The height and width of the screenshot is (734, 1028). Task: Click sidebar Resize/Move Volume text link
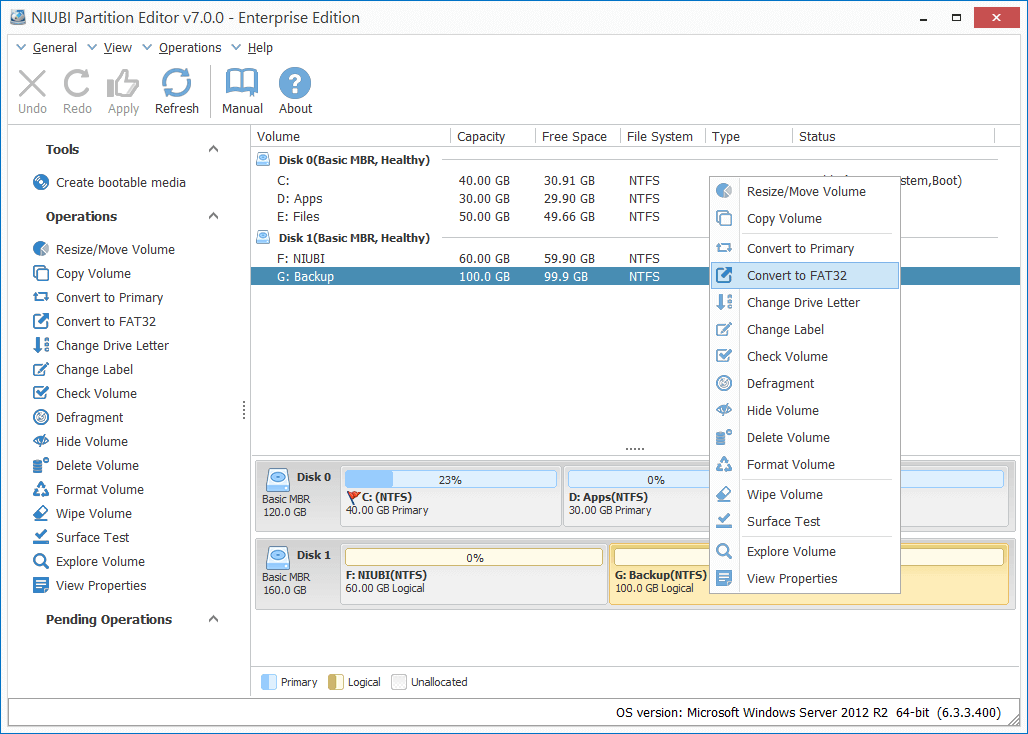115,249
